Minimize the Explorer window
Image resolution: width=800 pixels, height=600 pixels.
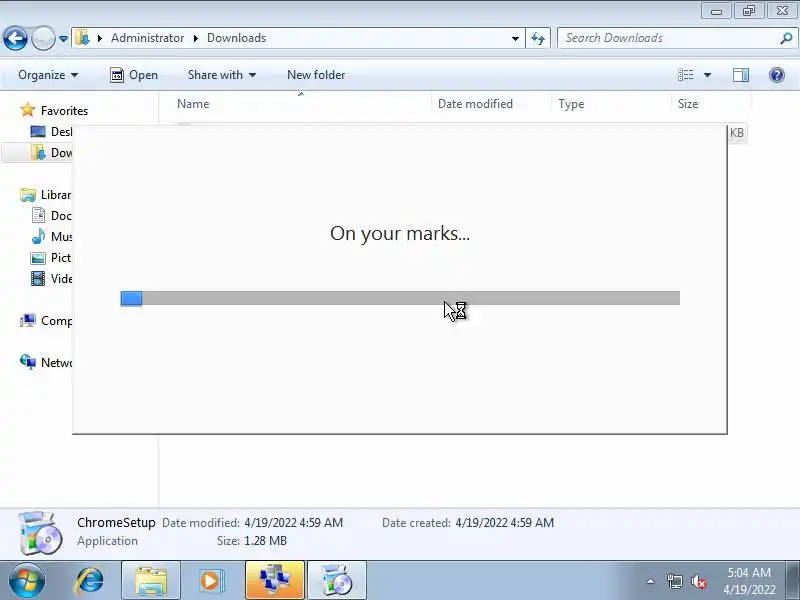[x=716, y=11]
